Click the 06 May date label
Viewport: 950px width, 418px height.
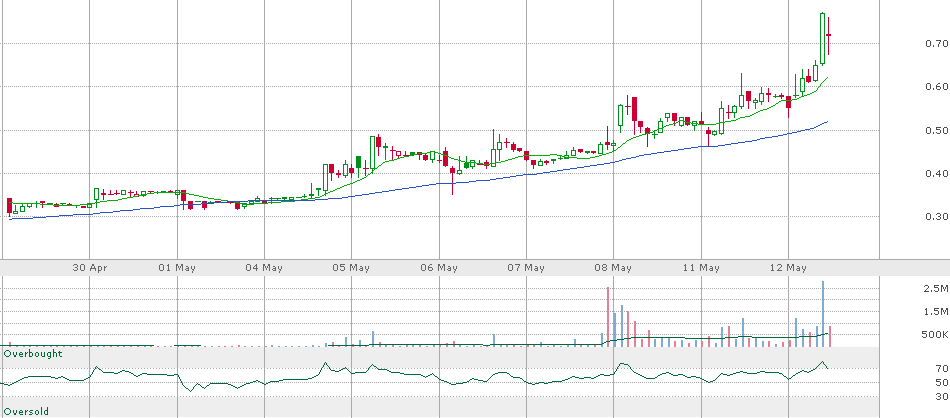(439, 267)
